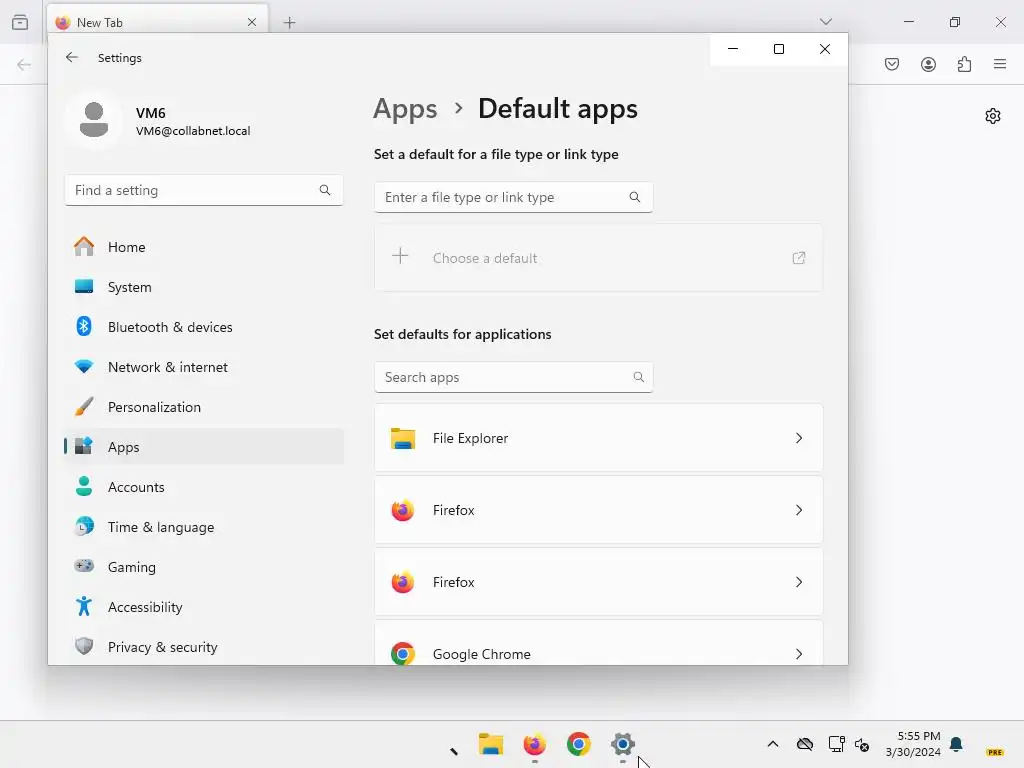
Task: Open Firefox list all tabs dropdown
Action: (x=825, y=22)
